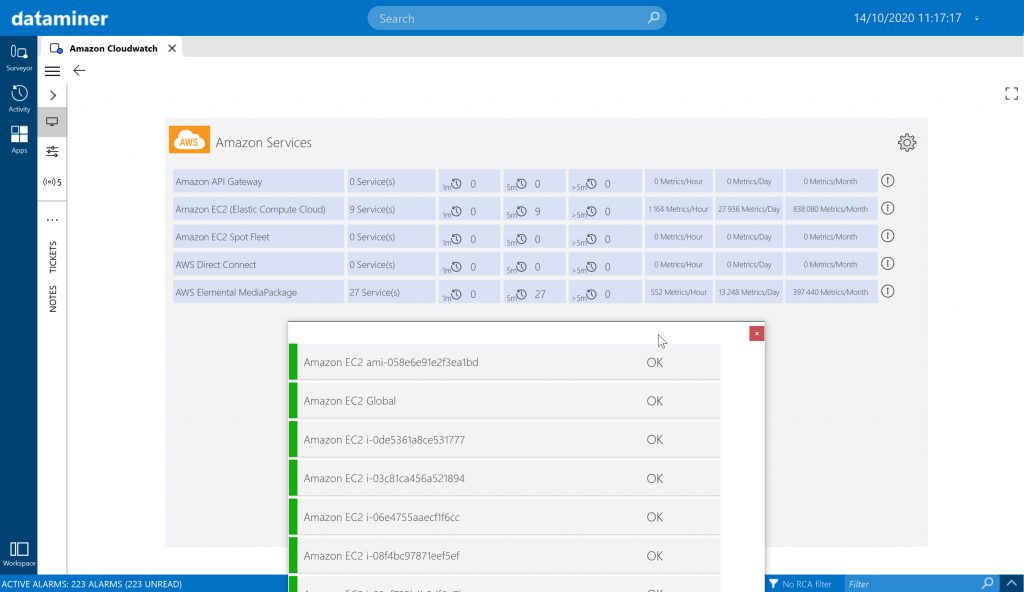Go back with the left arrow
This screenshot has height=592, width=1024.
point(79,71)
